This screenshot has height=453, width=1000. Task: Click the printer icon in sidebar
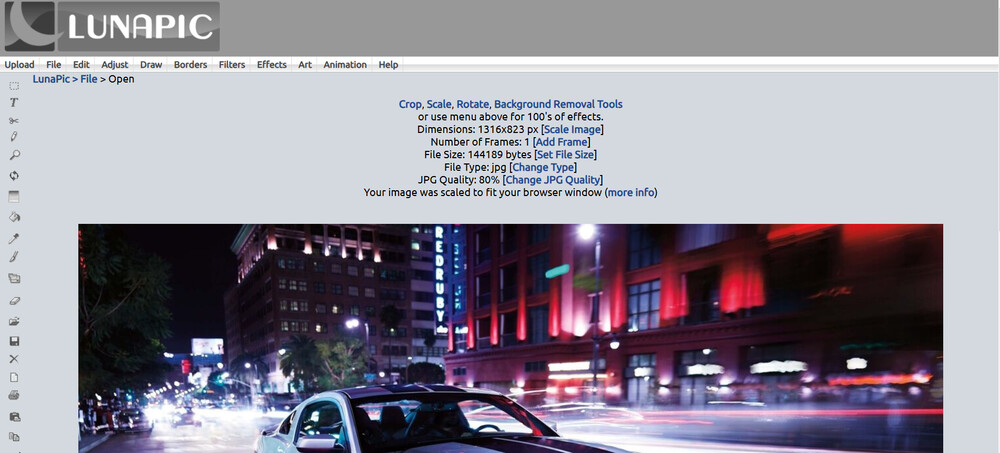[14, 396]
